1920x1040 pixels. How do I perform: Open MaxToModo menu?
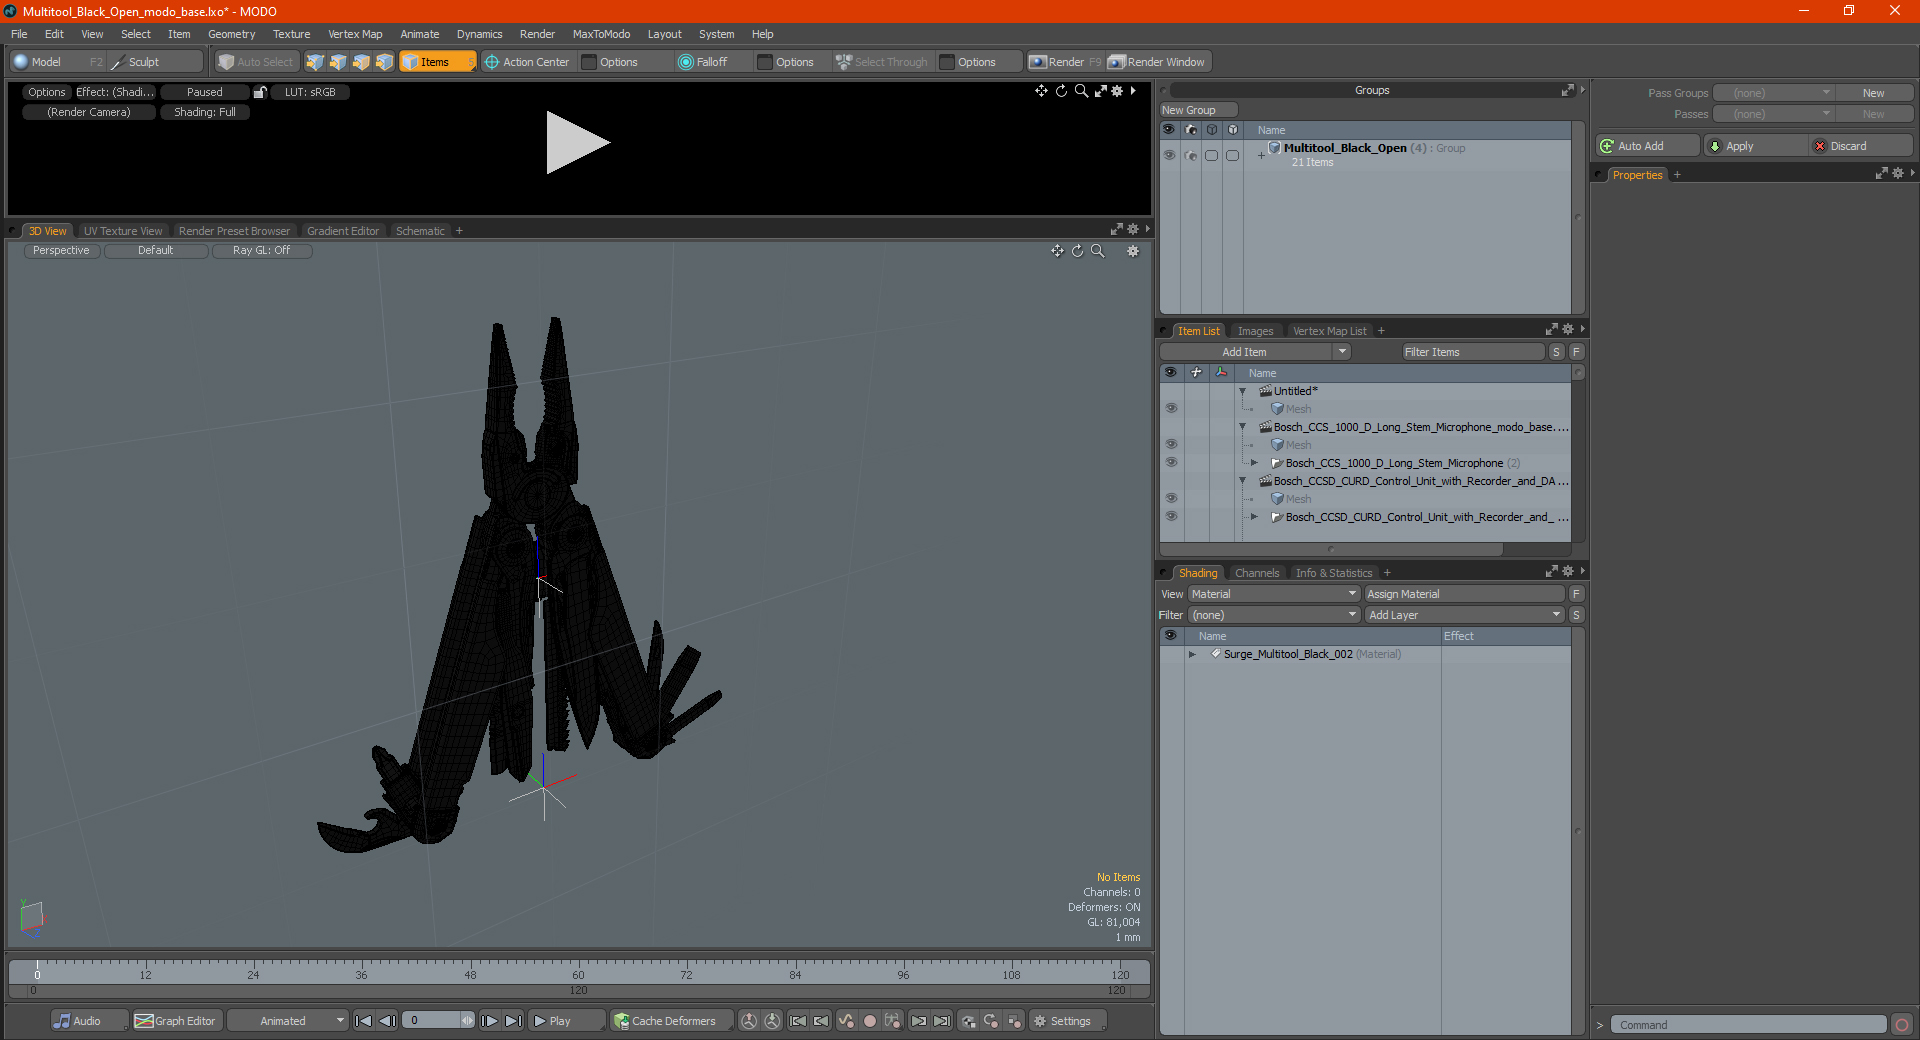pyautogui.click(x=601, y=34)
